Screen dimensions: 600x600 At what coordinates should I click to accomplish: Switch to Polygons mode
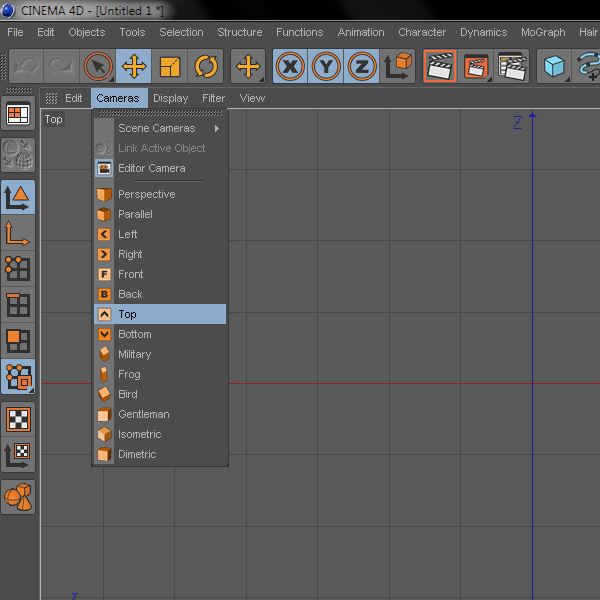click(18, 340)
